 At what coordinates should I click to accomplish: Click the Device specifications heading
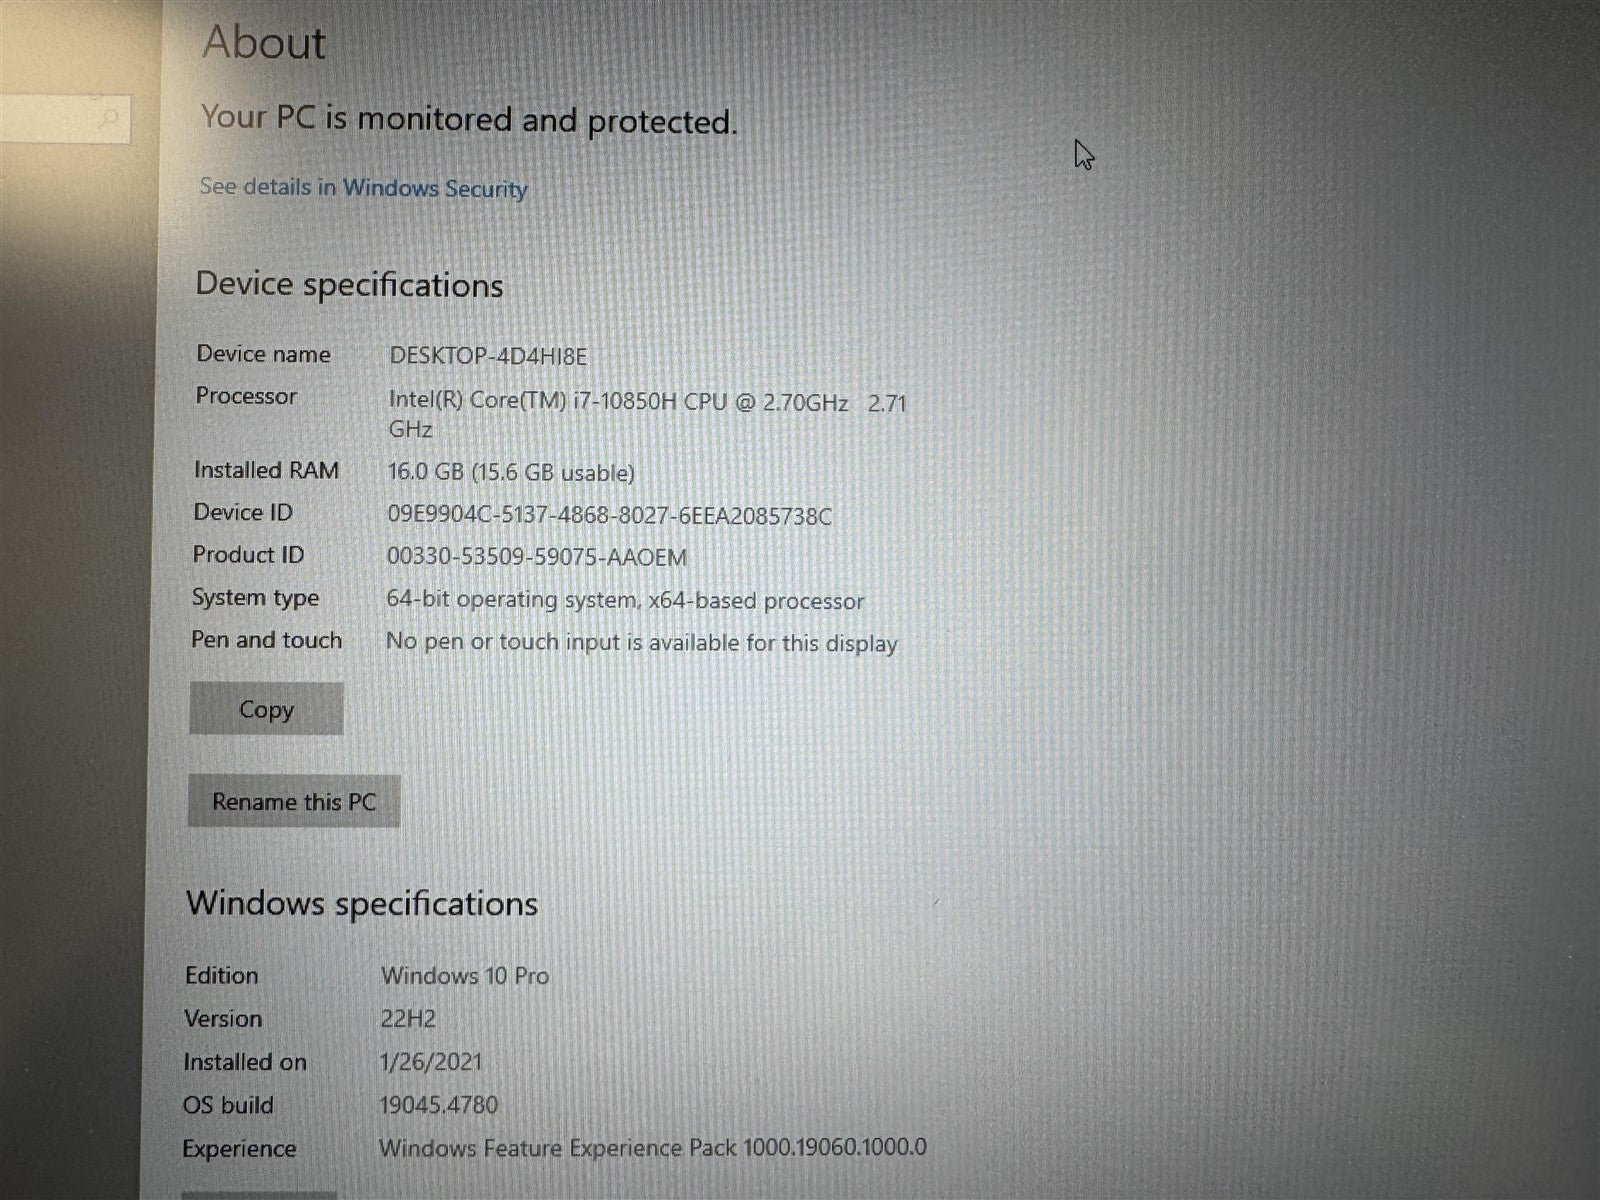(349, 285)
